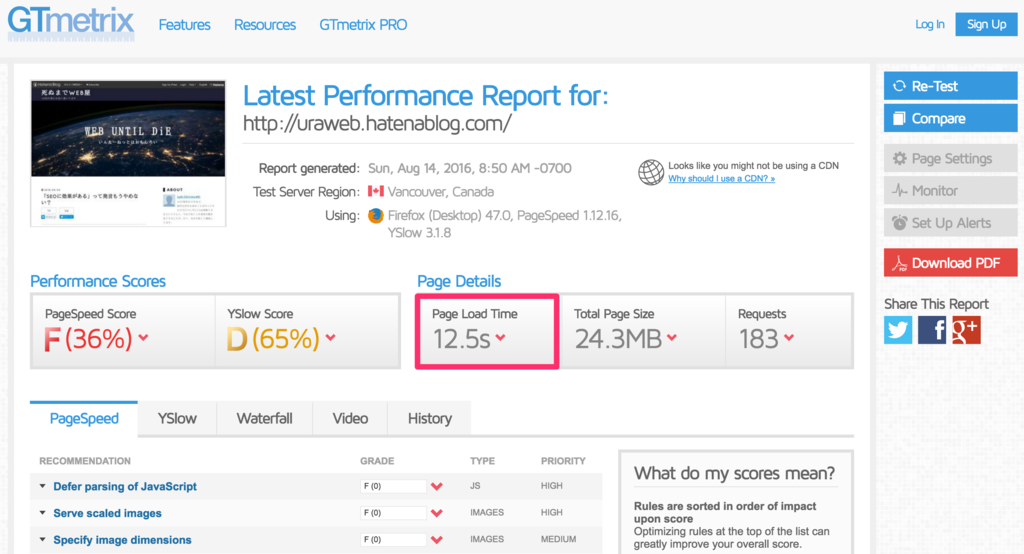Switch to the YSlow tab

(x=177, y=418)
